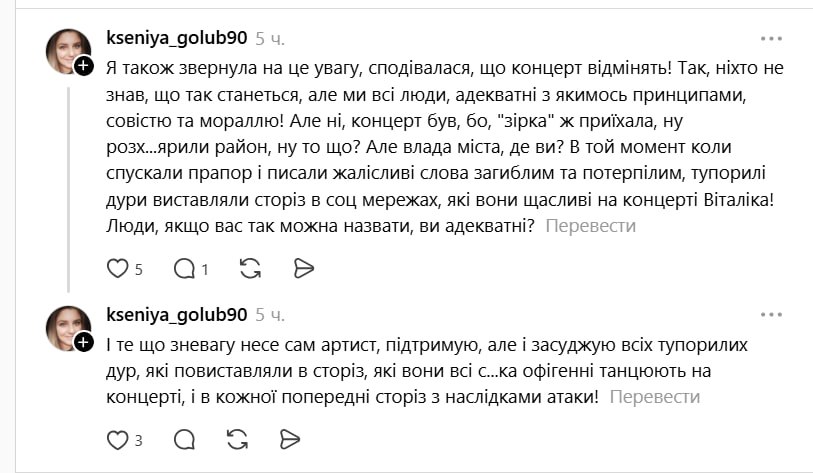Viewport: 813px width, 473px height.
Task: Open second comment's 5 ч. timestamp
Action: [x=270, y=315]
